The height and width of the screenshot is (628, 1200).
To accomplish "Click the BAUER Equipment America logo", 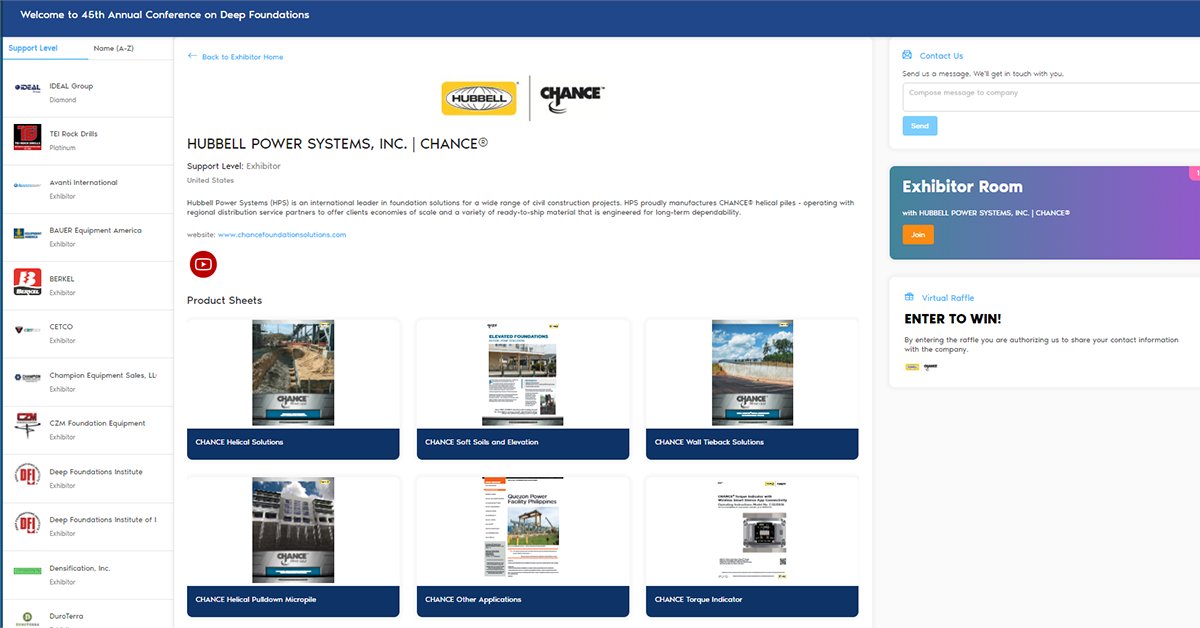I will pyautogui.click(x=27, y=234).
